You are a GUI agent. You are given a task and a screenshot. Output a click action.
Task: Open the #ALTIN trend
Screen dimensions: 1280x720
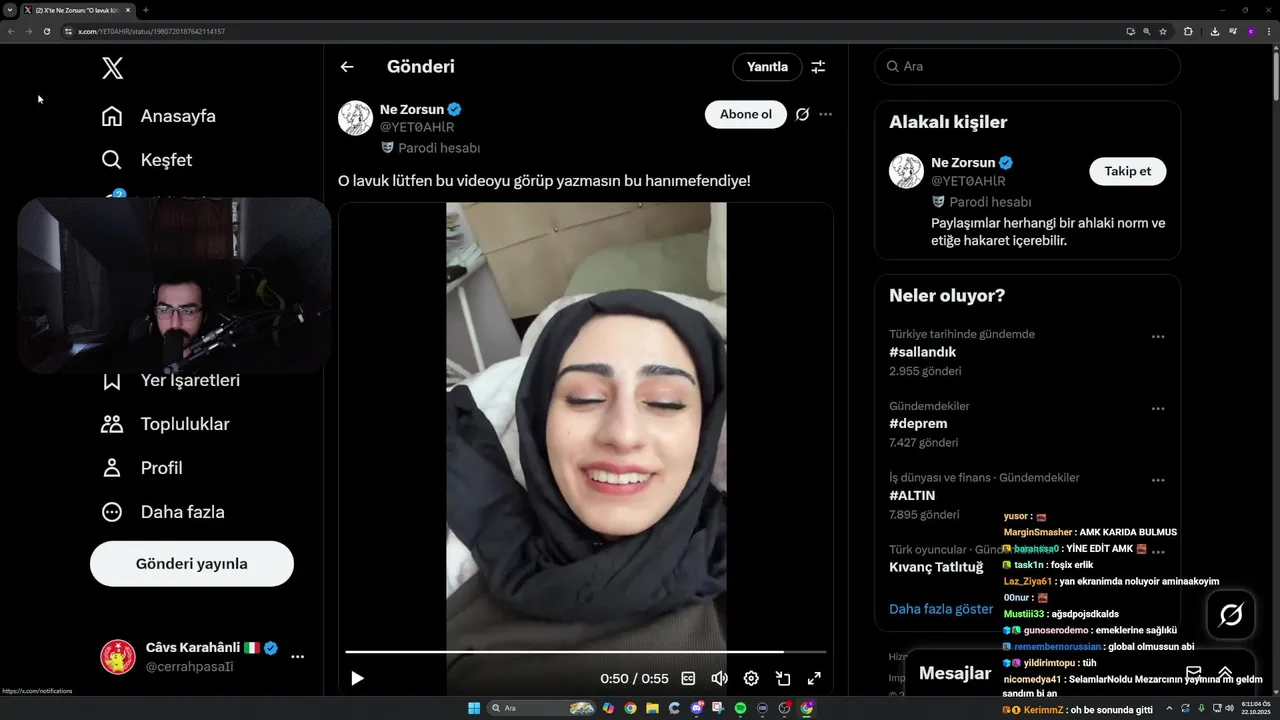point(912,495)
